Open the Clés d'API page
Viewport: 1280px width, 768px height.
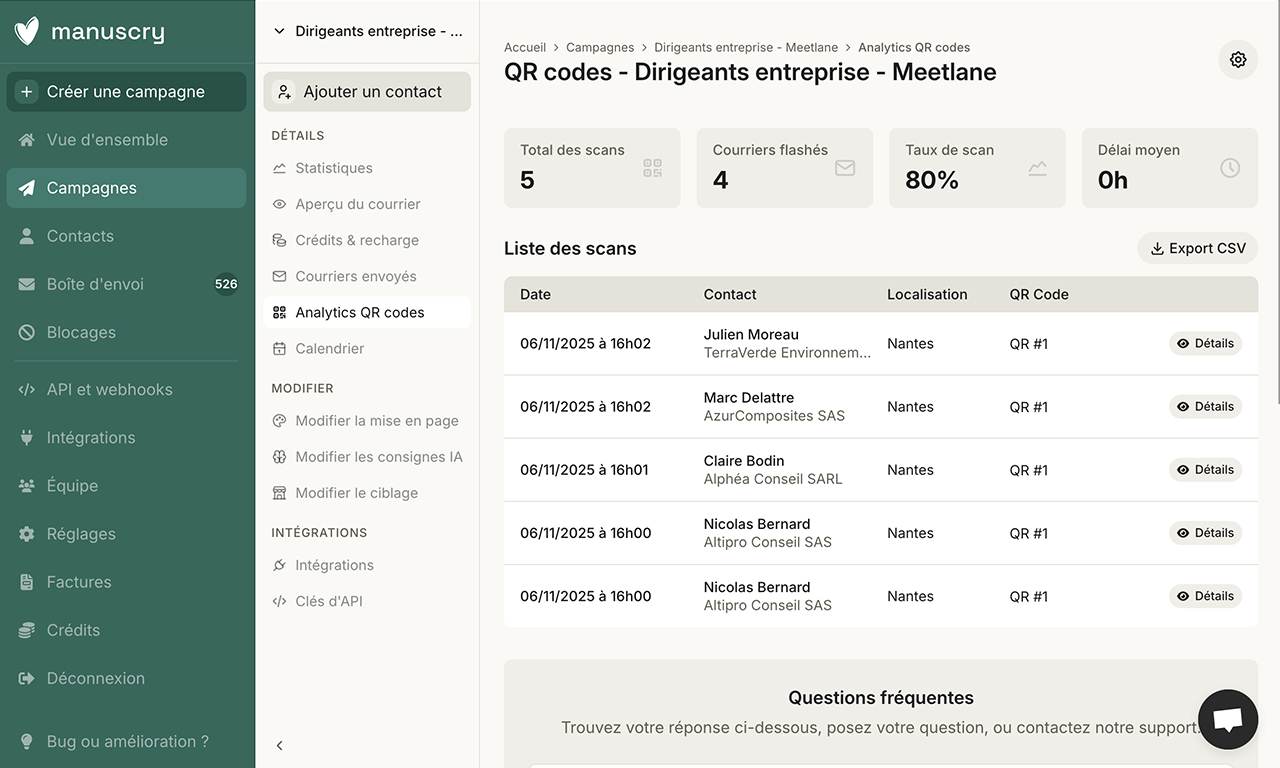[327, 600]
